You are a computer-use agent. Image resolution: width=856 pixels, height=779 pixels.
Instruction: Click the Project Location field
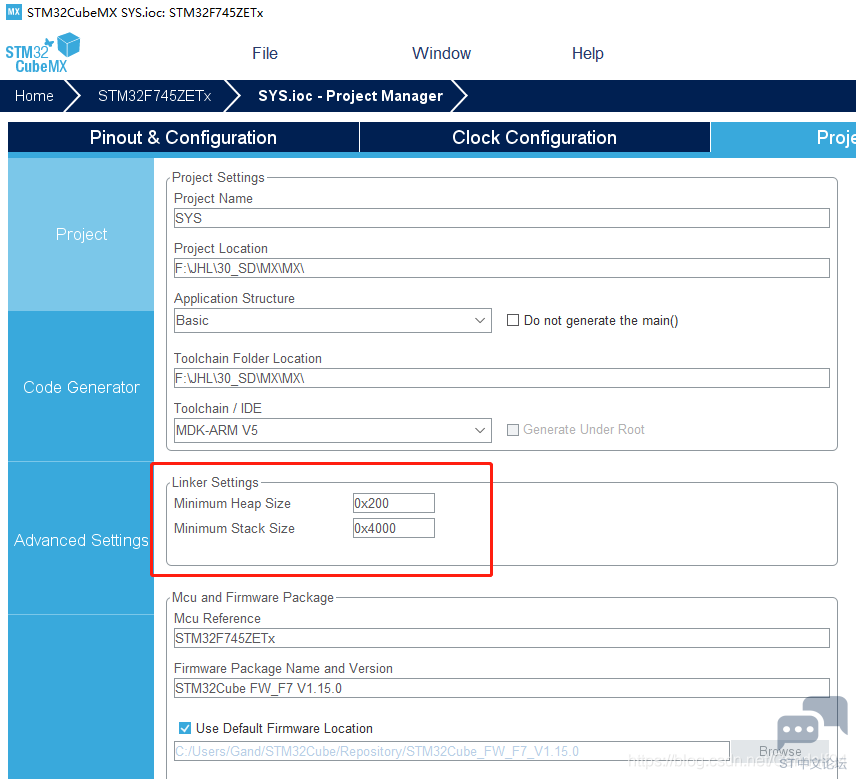tap(502, 268)
